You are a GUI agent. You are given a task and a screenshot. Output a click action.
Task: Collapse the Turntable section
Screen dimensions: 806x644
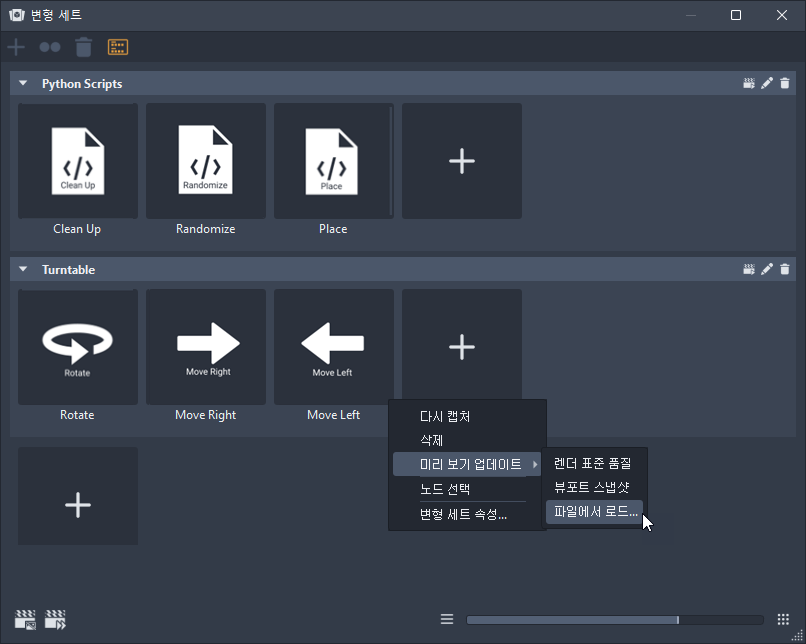23,269
